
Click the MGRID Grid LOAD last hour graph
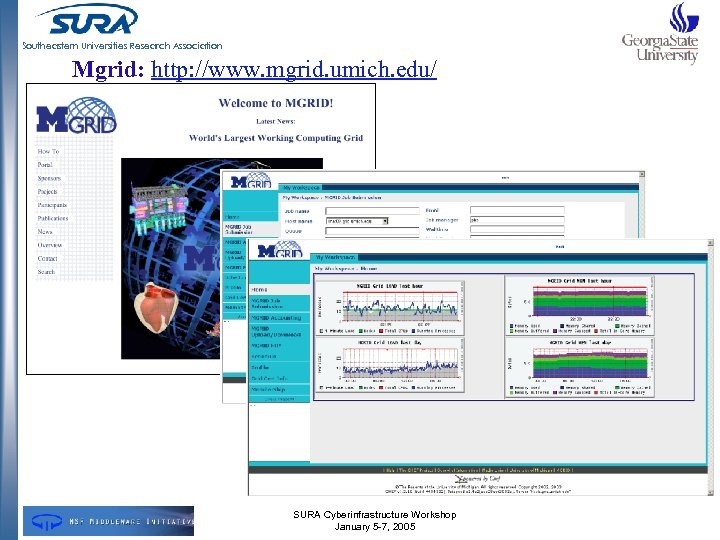(x=389, y=308)
